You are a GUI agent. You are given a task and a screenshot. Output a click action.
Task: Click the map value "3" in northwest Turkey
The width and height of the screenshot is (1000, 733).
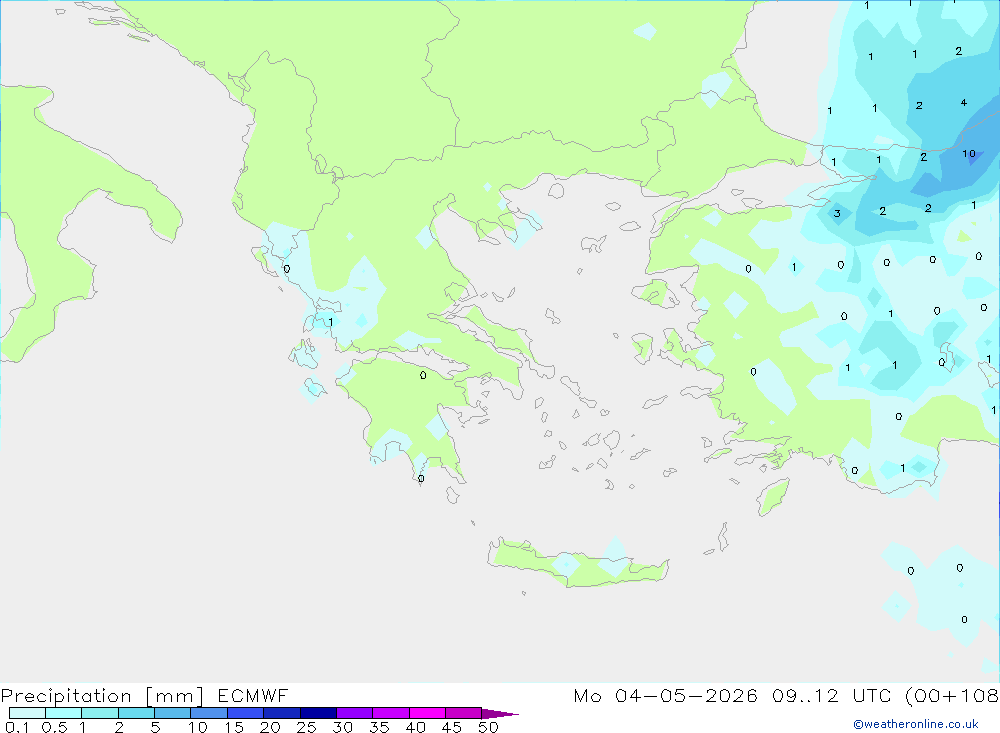(x=837, y=214)
